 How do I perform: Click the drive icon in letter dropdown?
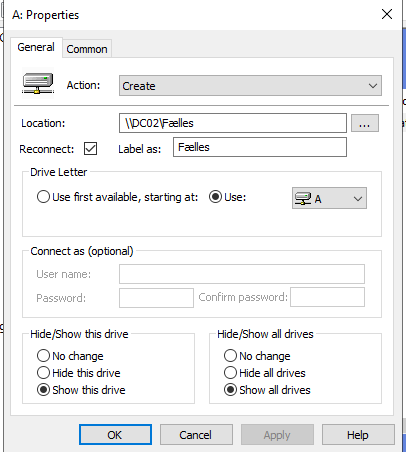pyautogui.click(x=303, y=198)
